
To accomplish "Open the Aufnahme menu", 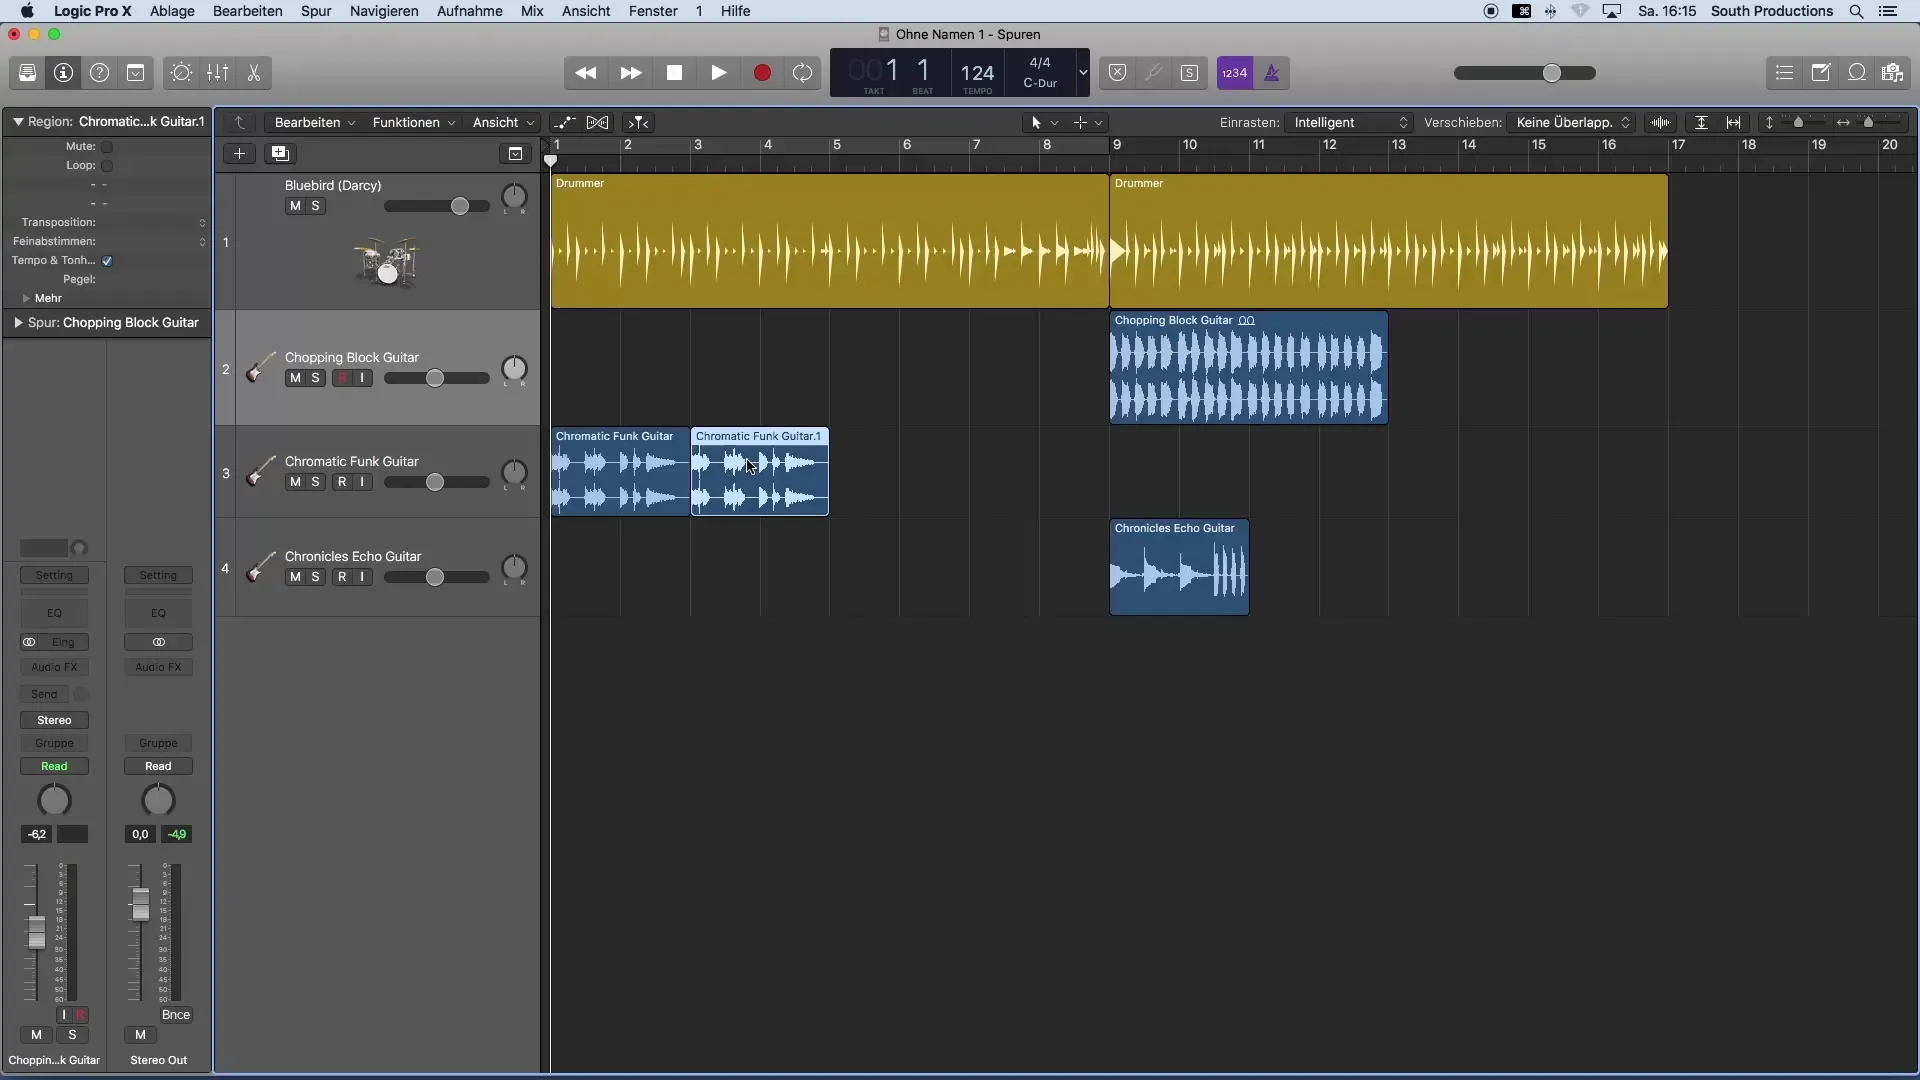I will [x=470, y=11].
